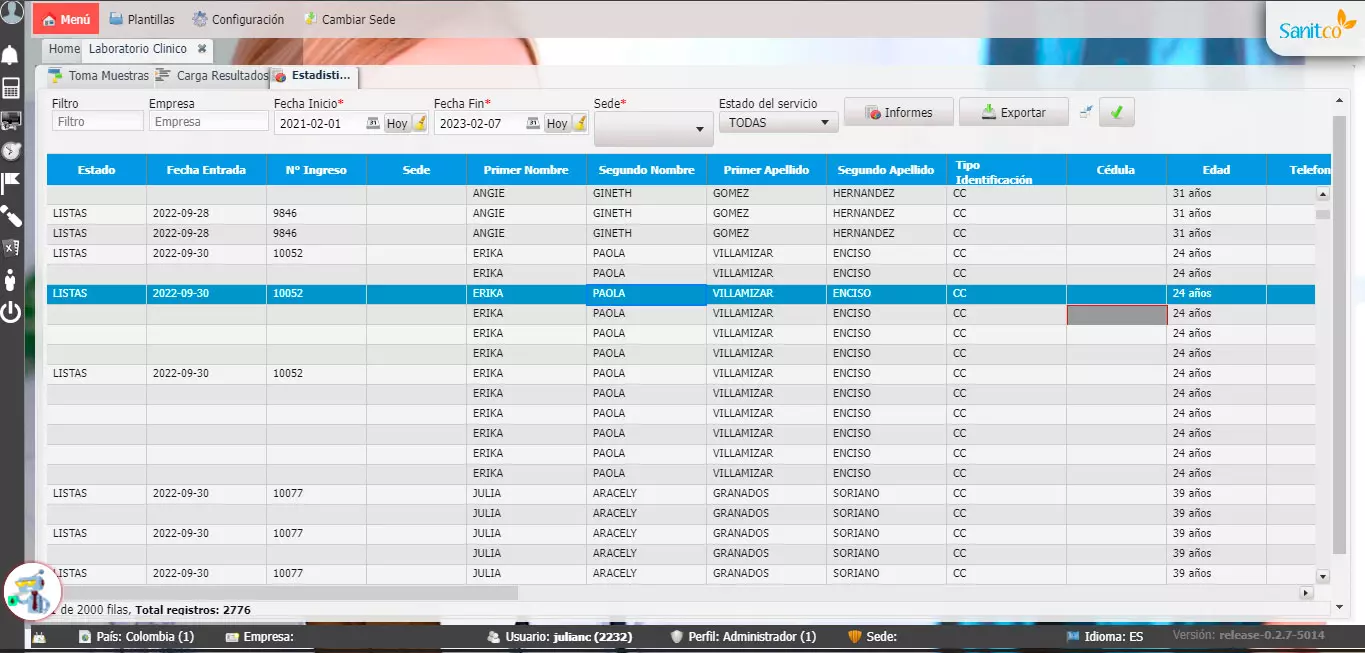This screenshot has width=1365, height=653.
Task: Click the green checkmark apply button
Action: coord(1116,113)
